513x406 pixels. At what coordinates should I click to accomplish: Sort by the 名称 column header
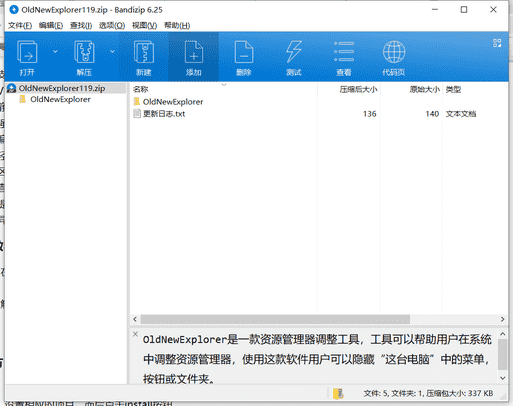pyautogui.click(x=140, y=89)
